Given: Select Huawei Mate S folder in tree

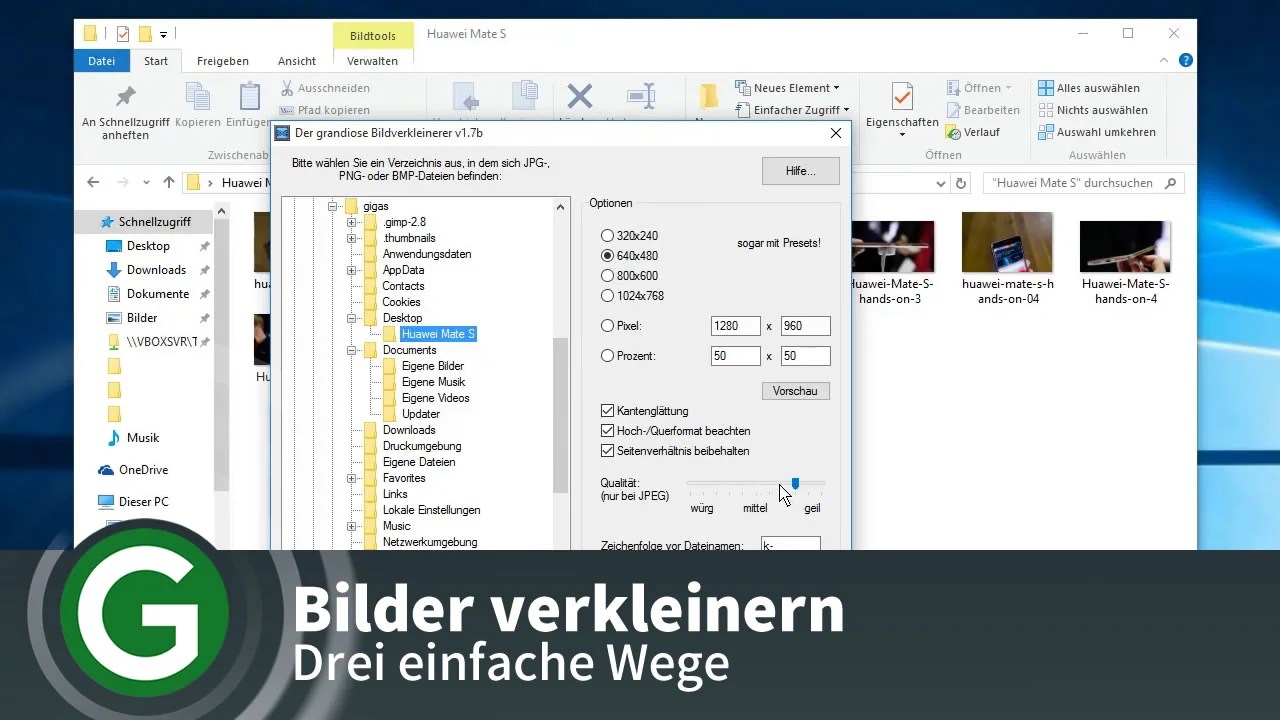Looking at the screenshot, I should point(438,334).
